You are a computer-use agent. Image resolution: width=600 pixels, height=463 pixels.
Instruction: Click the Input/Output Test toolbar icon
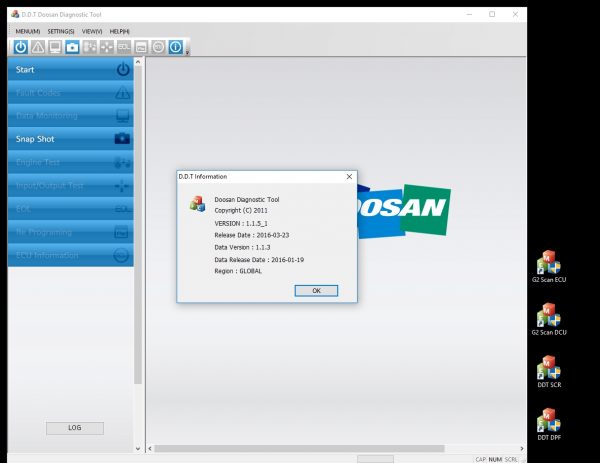tap(107, 47)
